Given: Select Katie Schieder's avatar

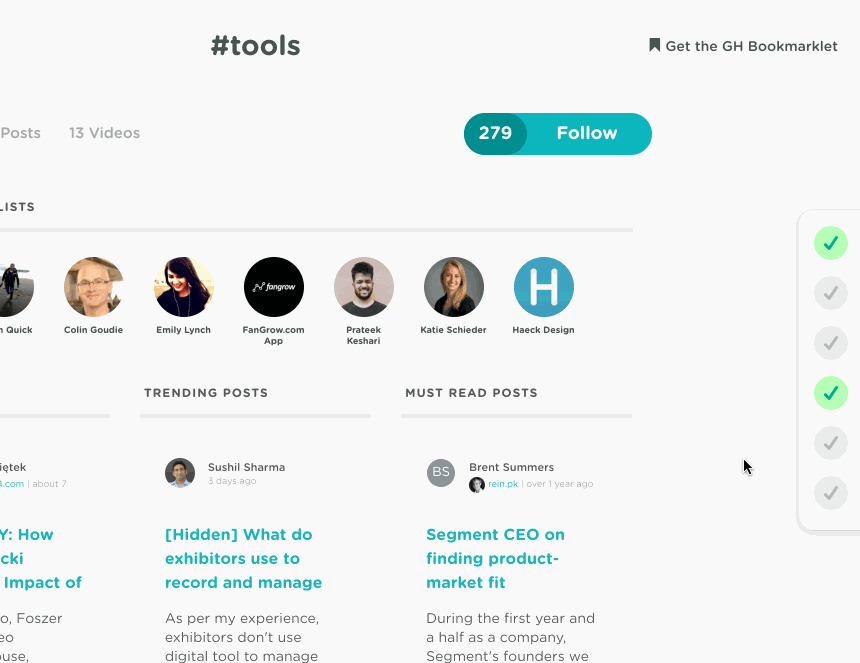Looking at the screenshot, I should click(453, 287).
